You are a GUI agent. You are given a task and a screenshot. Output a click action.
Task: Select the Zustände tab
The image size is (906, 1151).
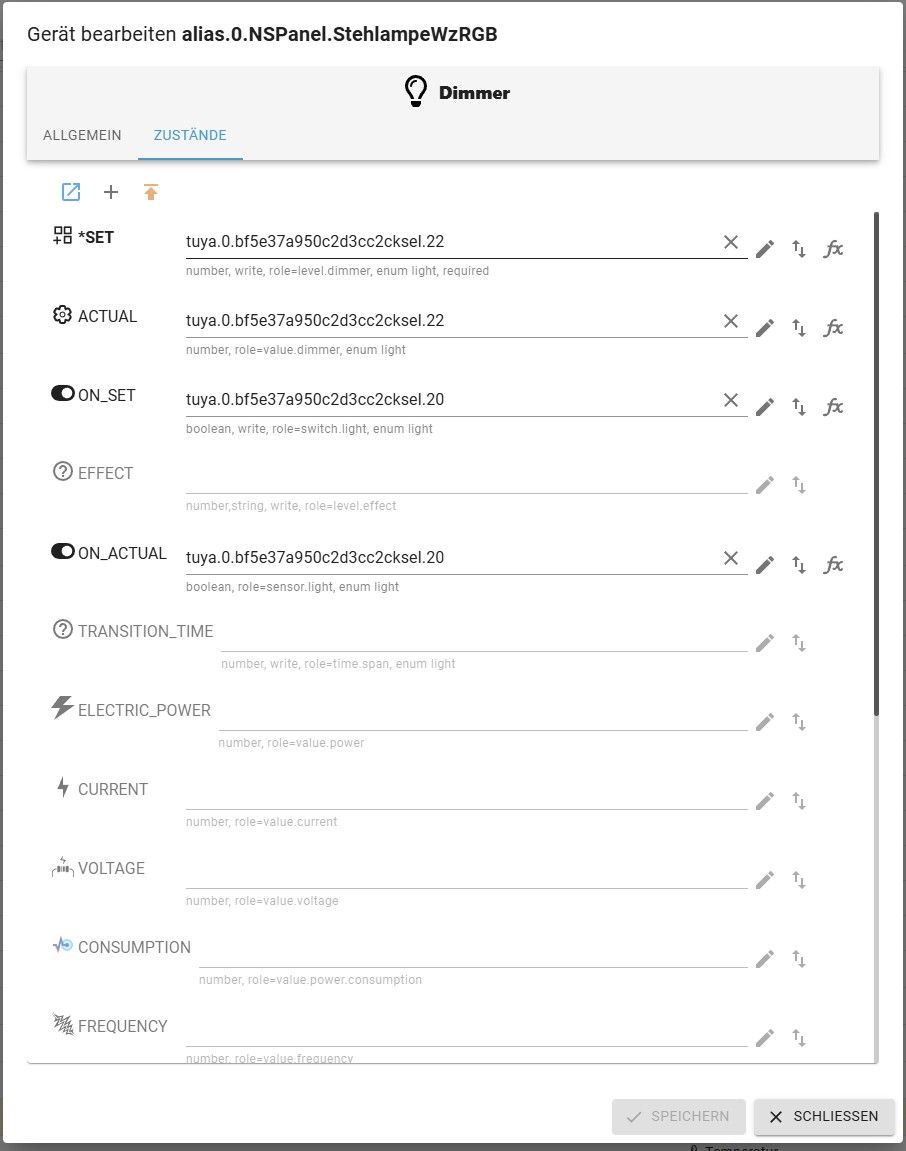click(190, 135)
